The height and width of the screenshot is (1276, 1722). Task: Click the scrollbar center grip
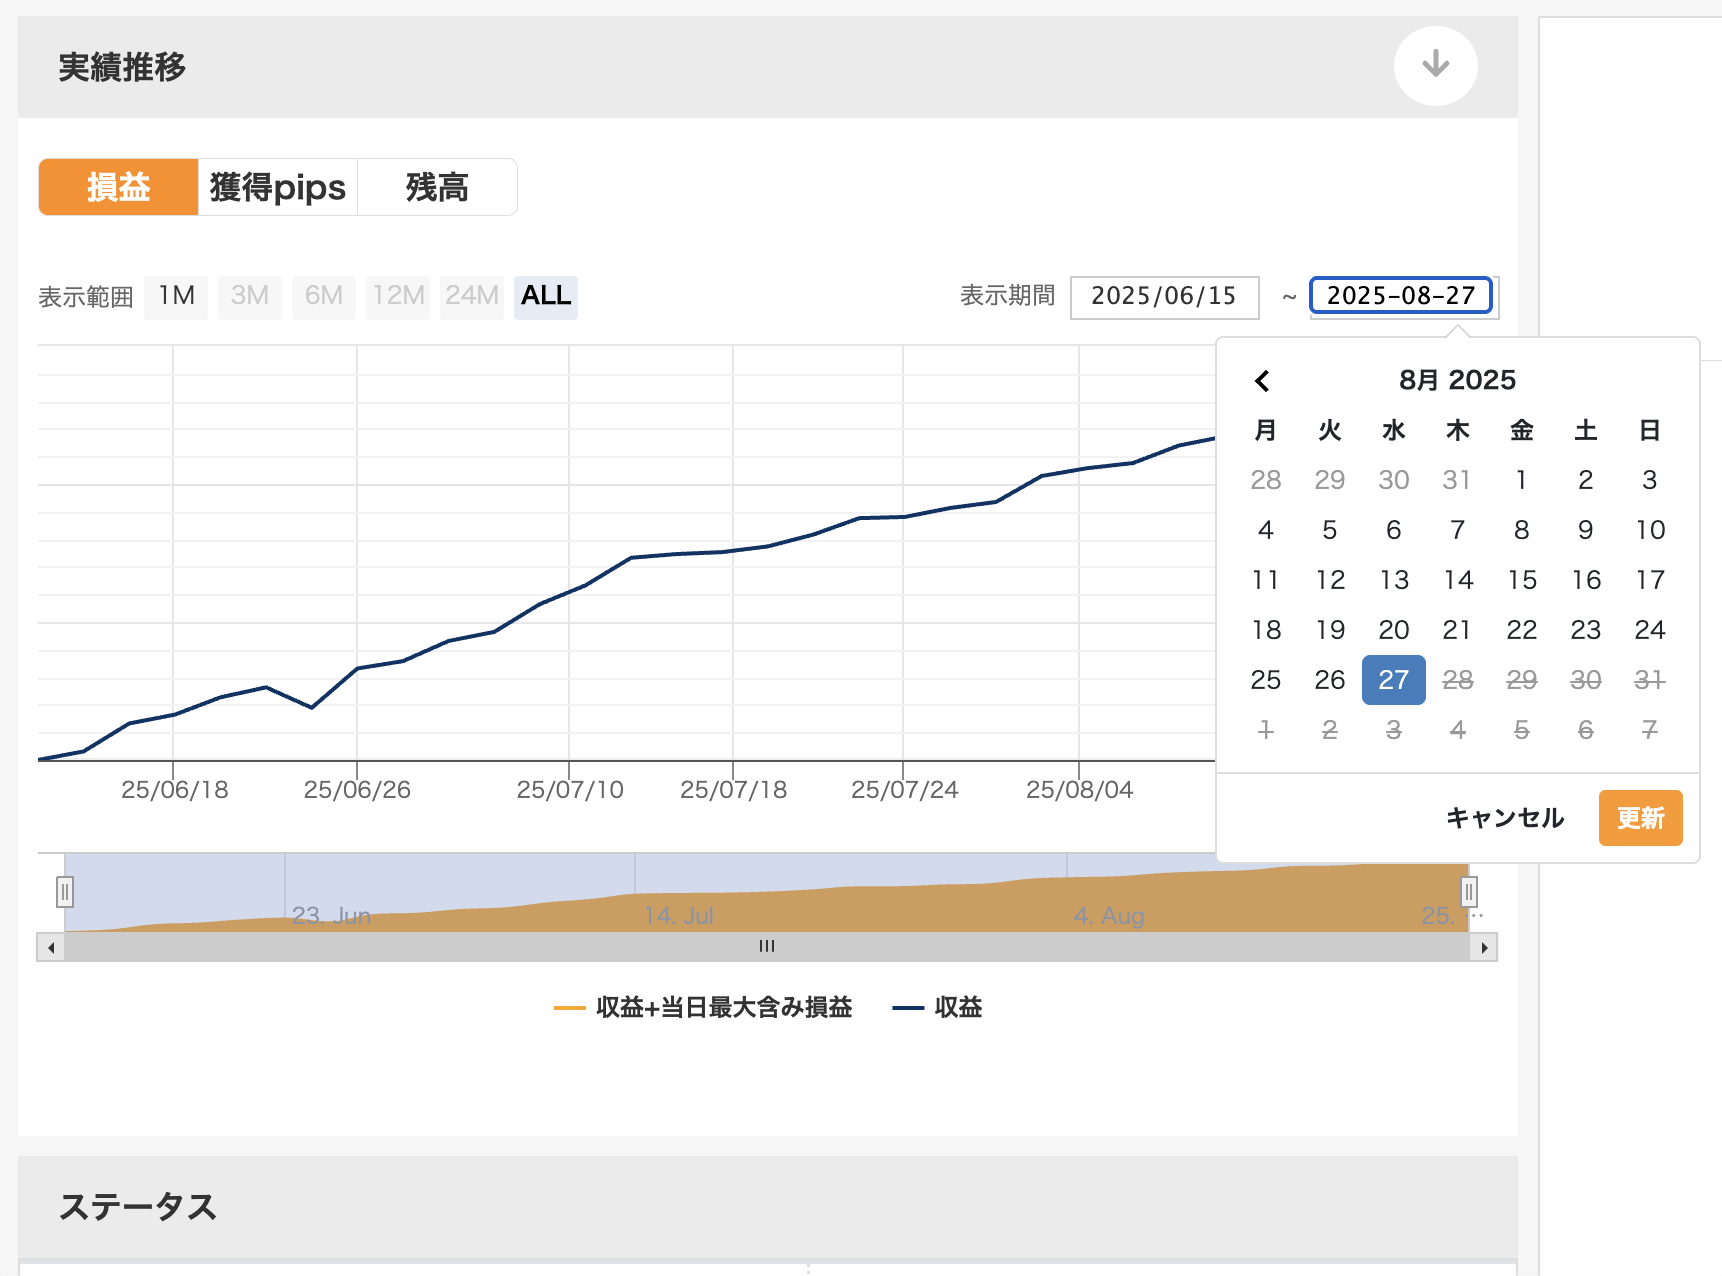point(767,946)
